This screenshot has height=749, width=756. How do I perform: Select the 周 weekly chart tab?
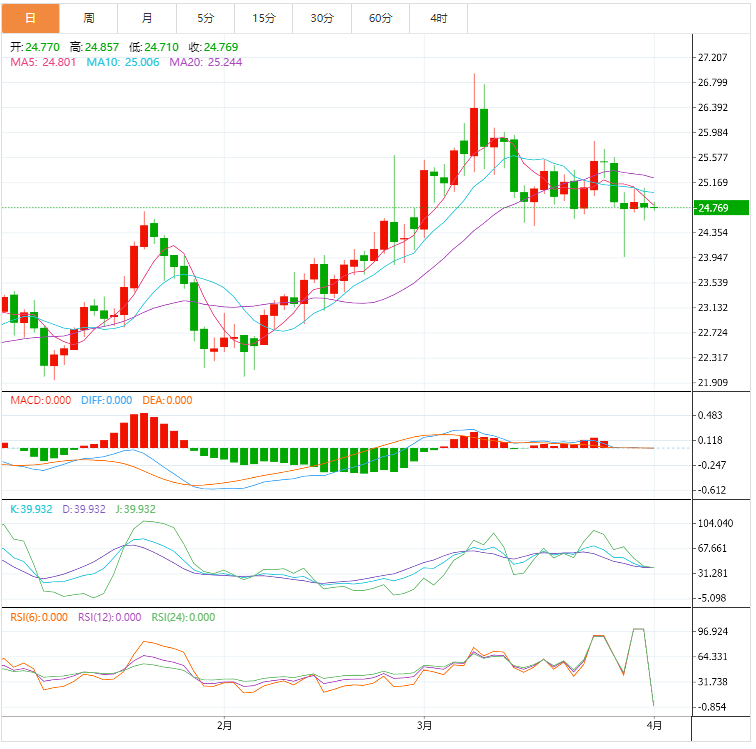click(x=89, y=18)
